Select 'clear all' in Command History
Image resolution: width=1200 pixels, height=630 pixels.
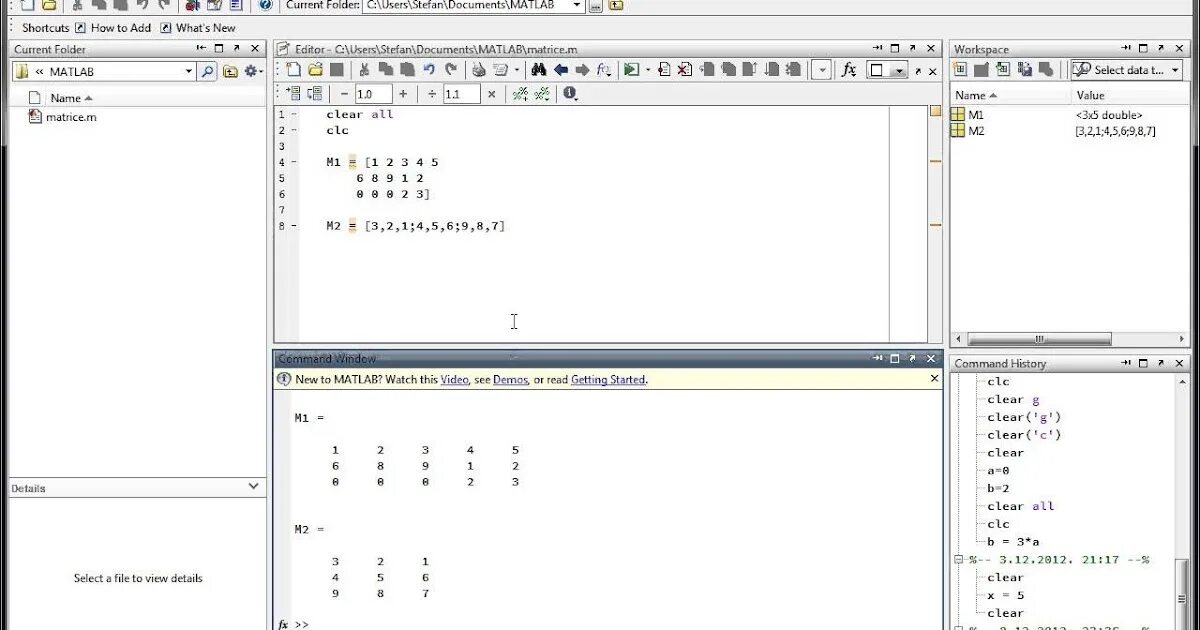point(1021,506)
